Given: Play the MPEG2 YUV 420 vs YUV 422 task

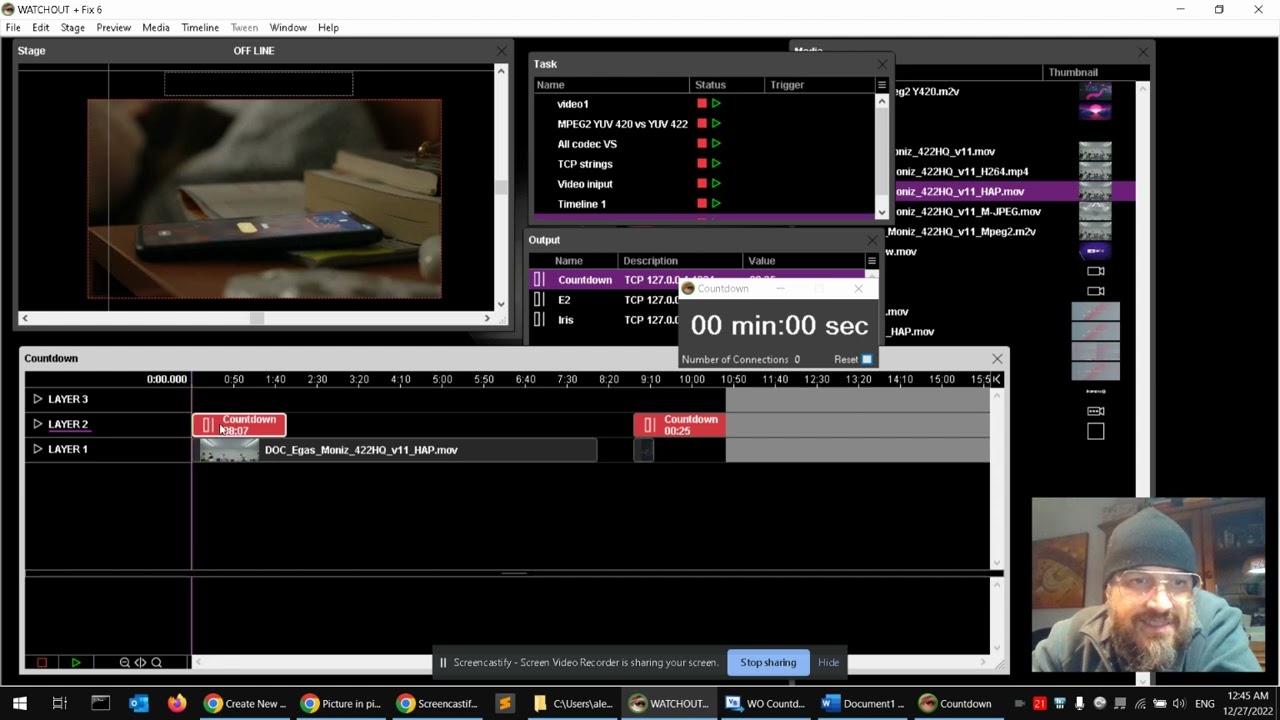Looking at the screenshot, I should tap(716, 124).
